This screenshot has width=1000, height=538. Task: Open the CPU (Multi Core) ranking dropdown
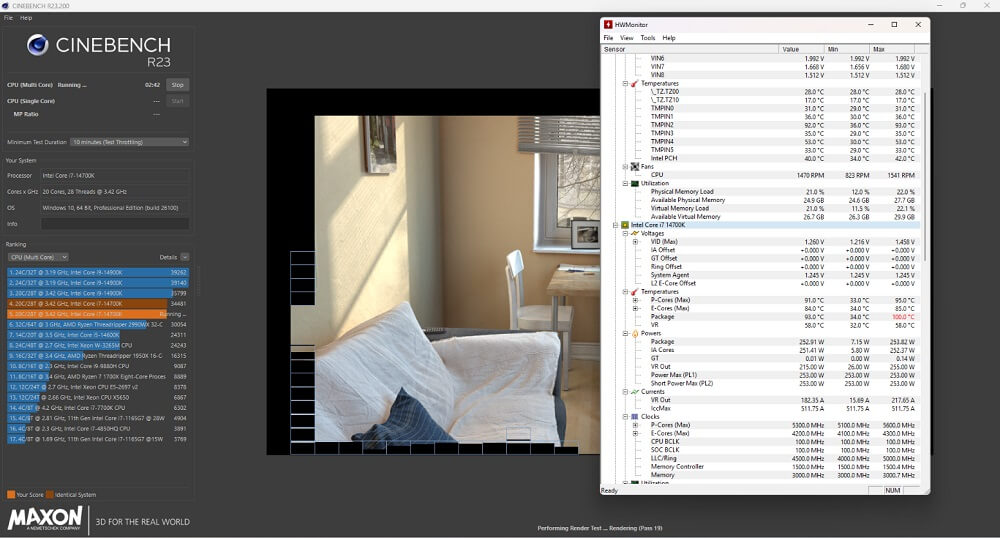click(x=37, y=257)
